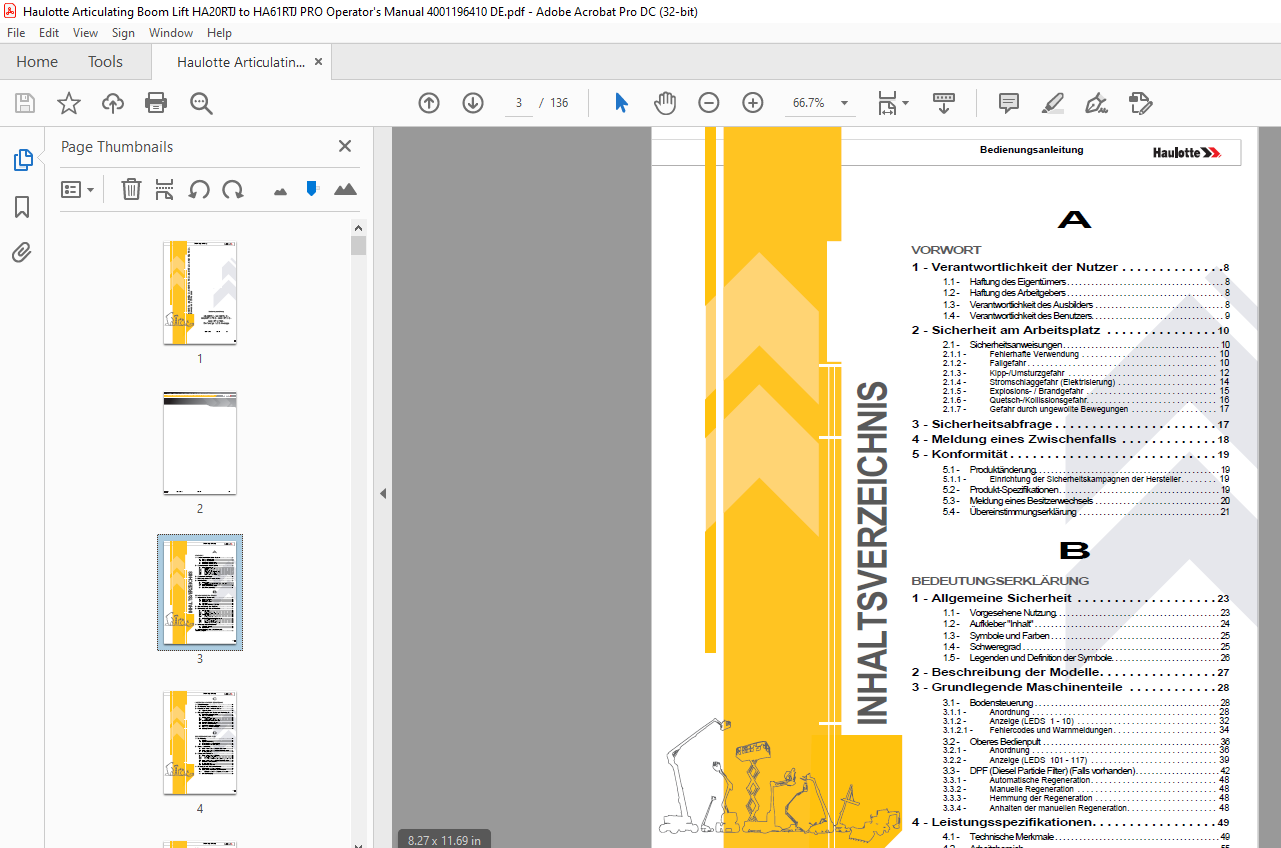The height and width of the screenshot is (848, 1281).
Task: Open the Sign document pen icon
Action: [x=1096, y=103]
